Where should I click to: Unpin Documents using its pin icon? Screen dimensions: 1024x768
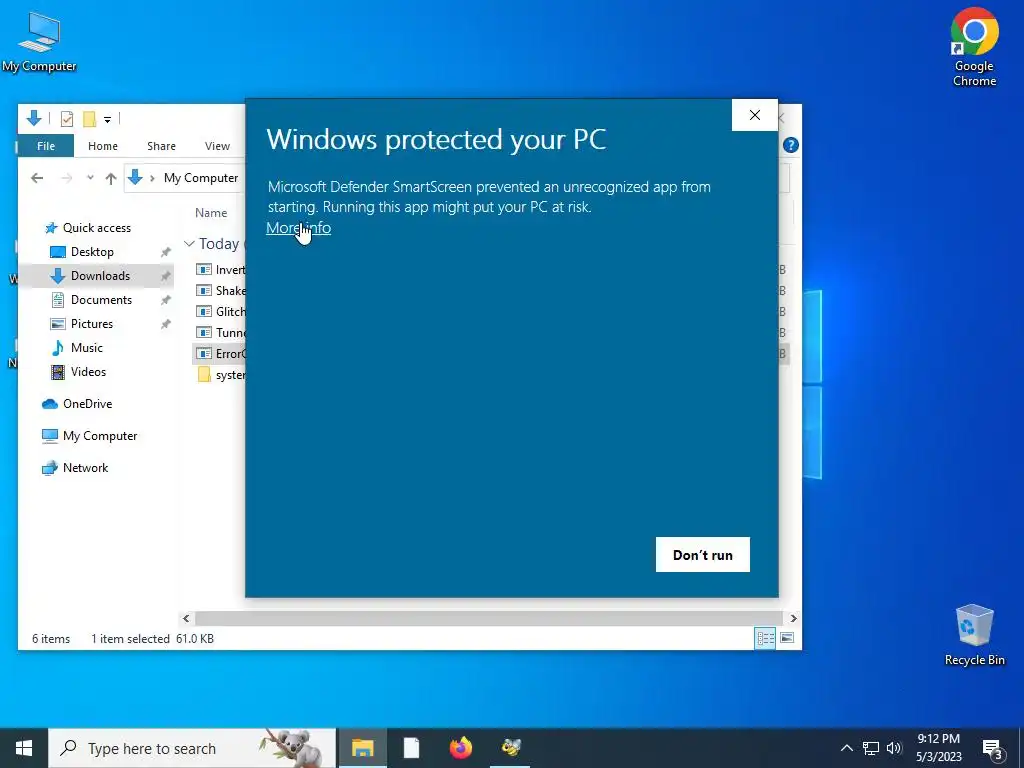coord(166,300)
